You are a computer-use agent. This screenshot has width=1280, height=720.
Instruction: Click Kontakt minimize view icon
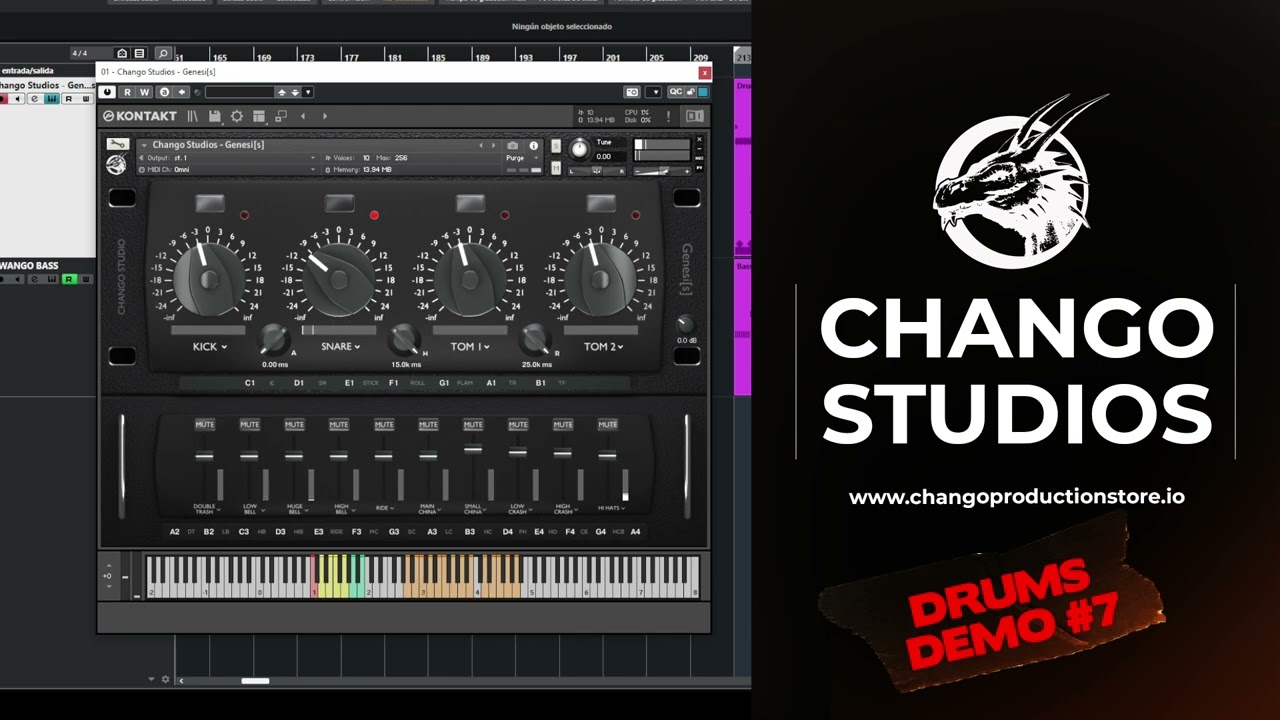[x=281, y=116]
